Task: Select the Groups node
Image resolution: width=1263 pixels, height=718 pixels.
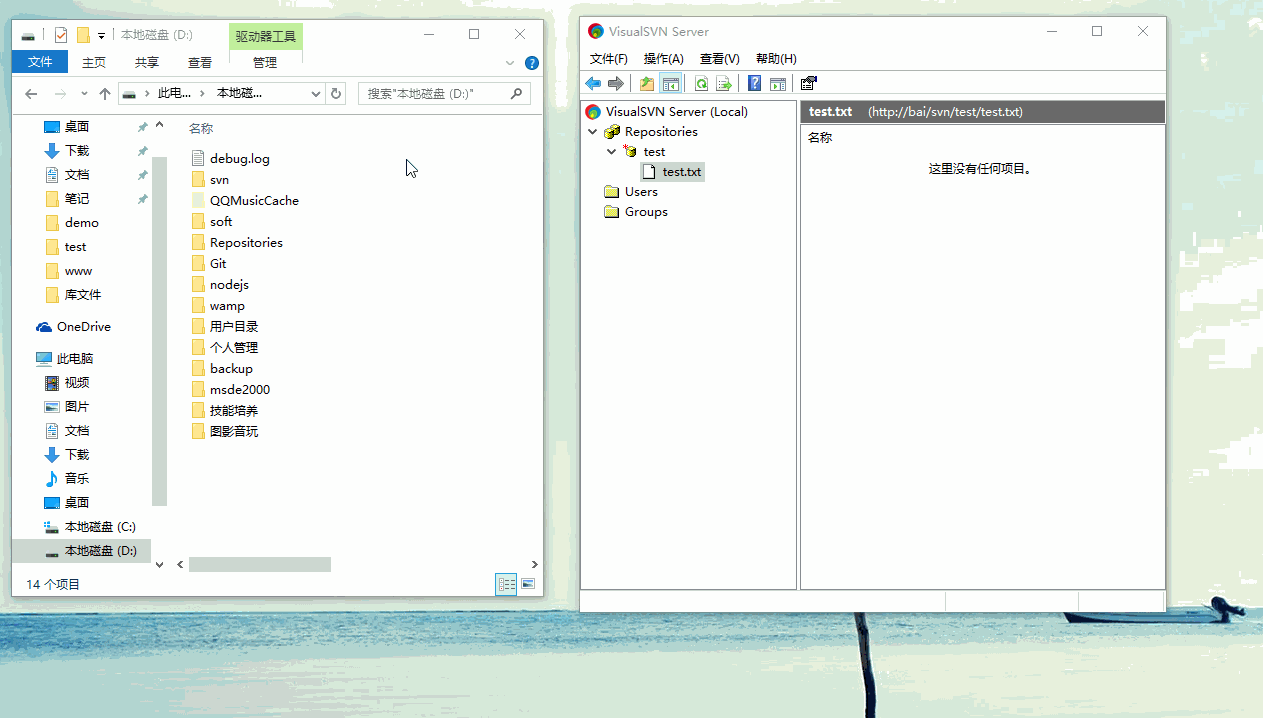Action: pos(646,212)
